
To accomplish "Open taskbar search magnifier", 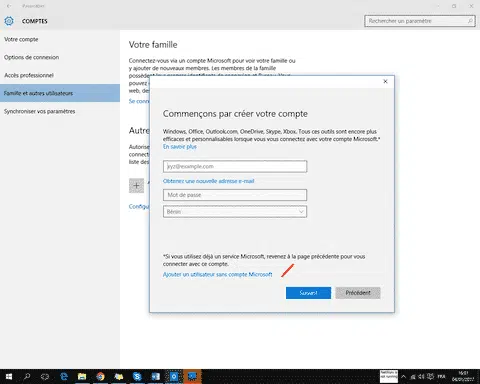I will click(27, 377).
